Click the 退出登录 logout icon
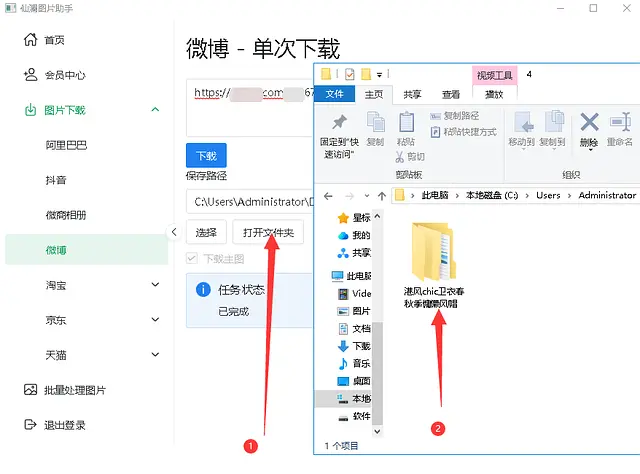This screenshot has height=474, width=640. (x=31, y=425)
